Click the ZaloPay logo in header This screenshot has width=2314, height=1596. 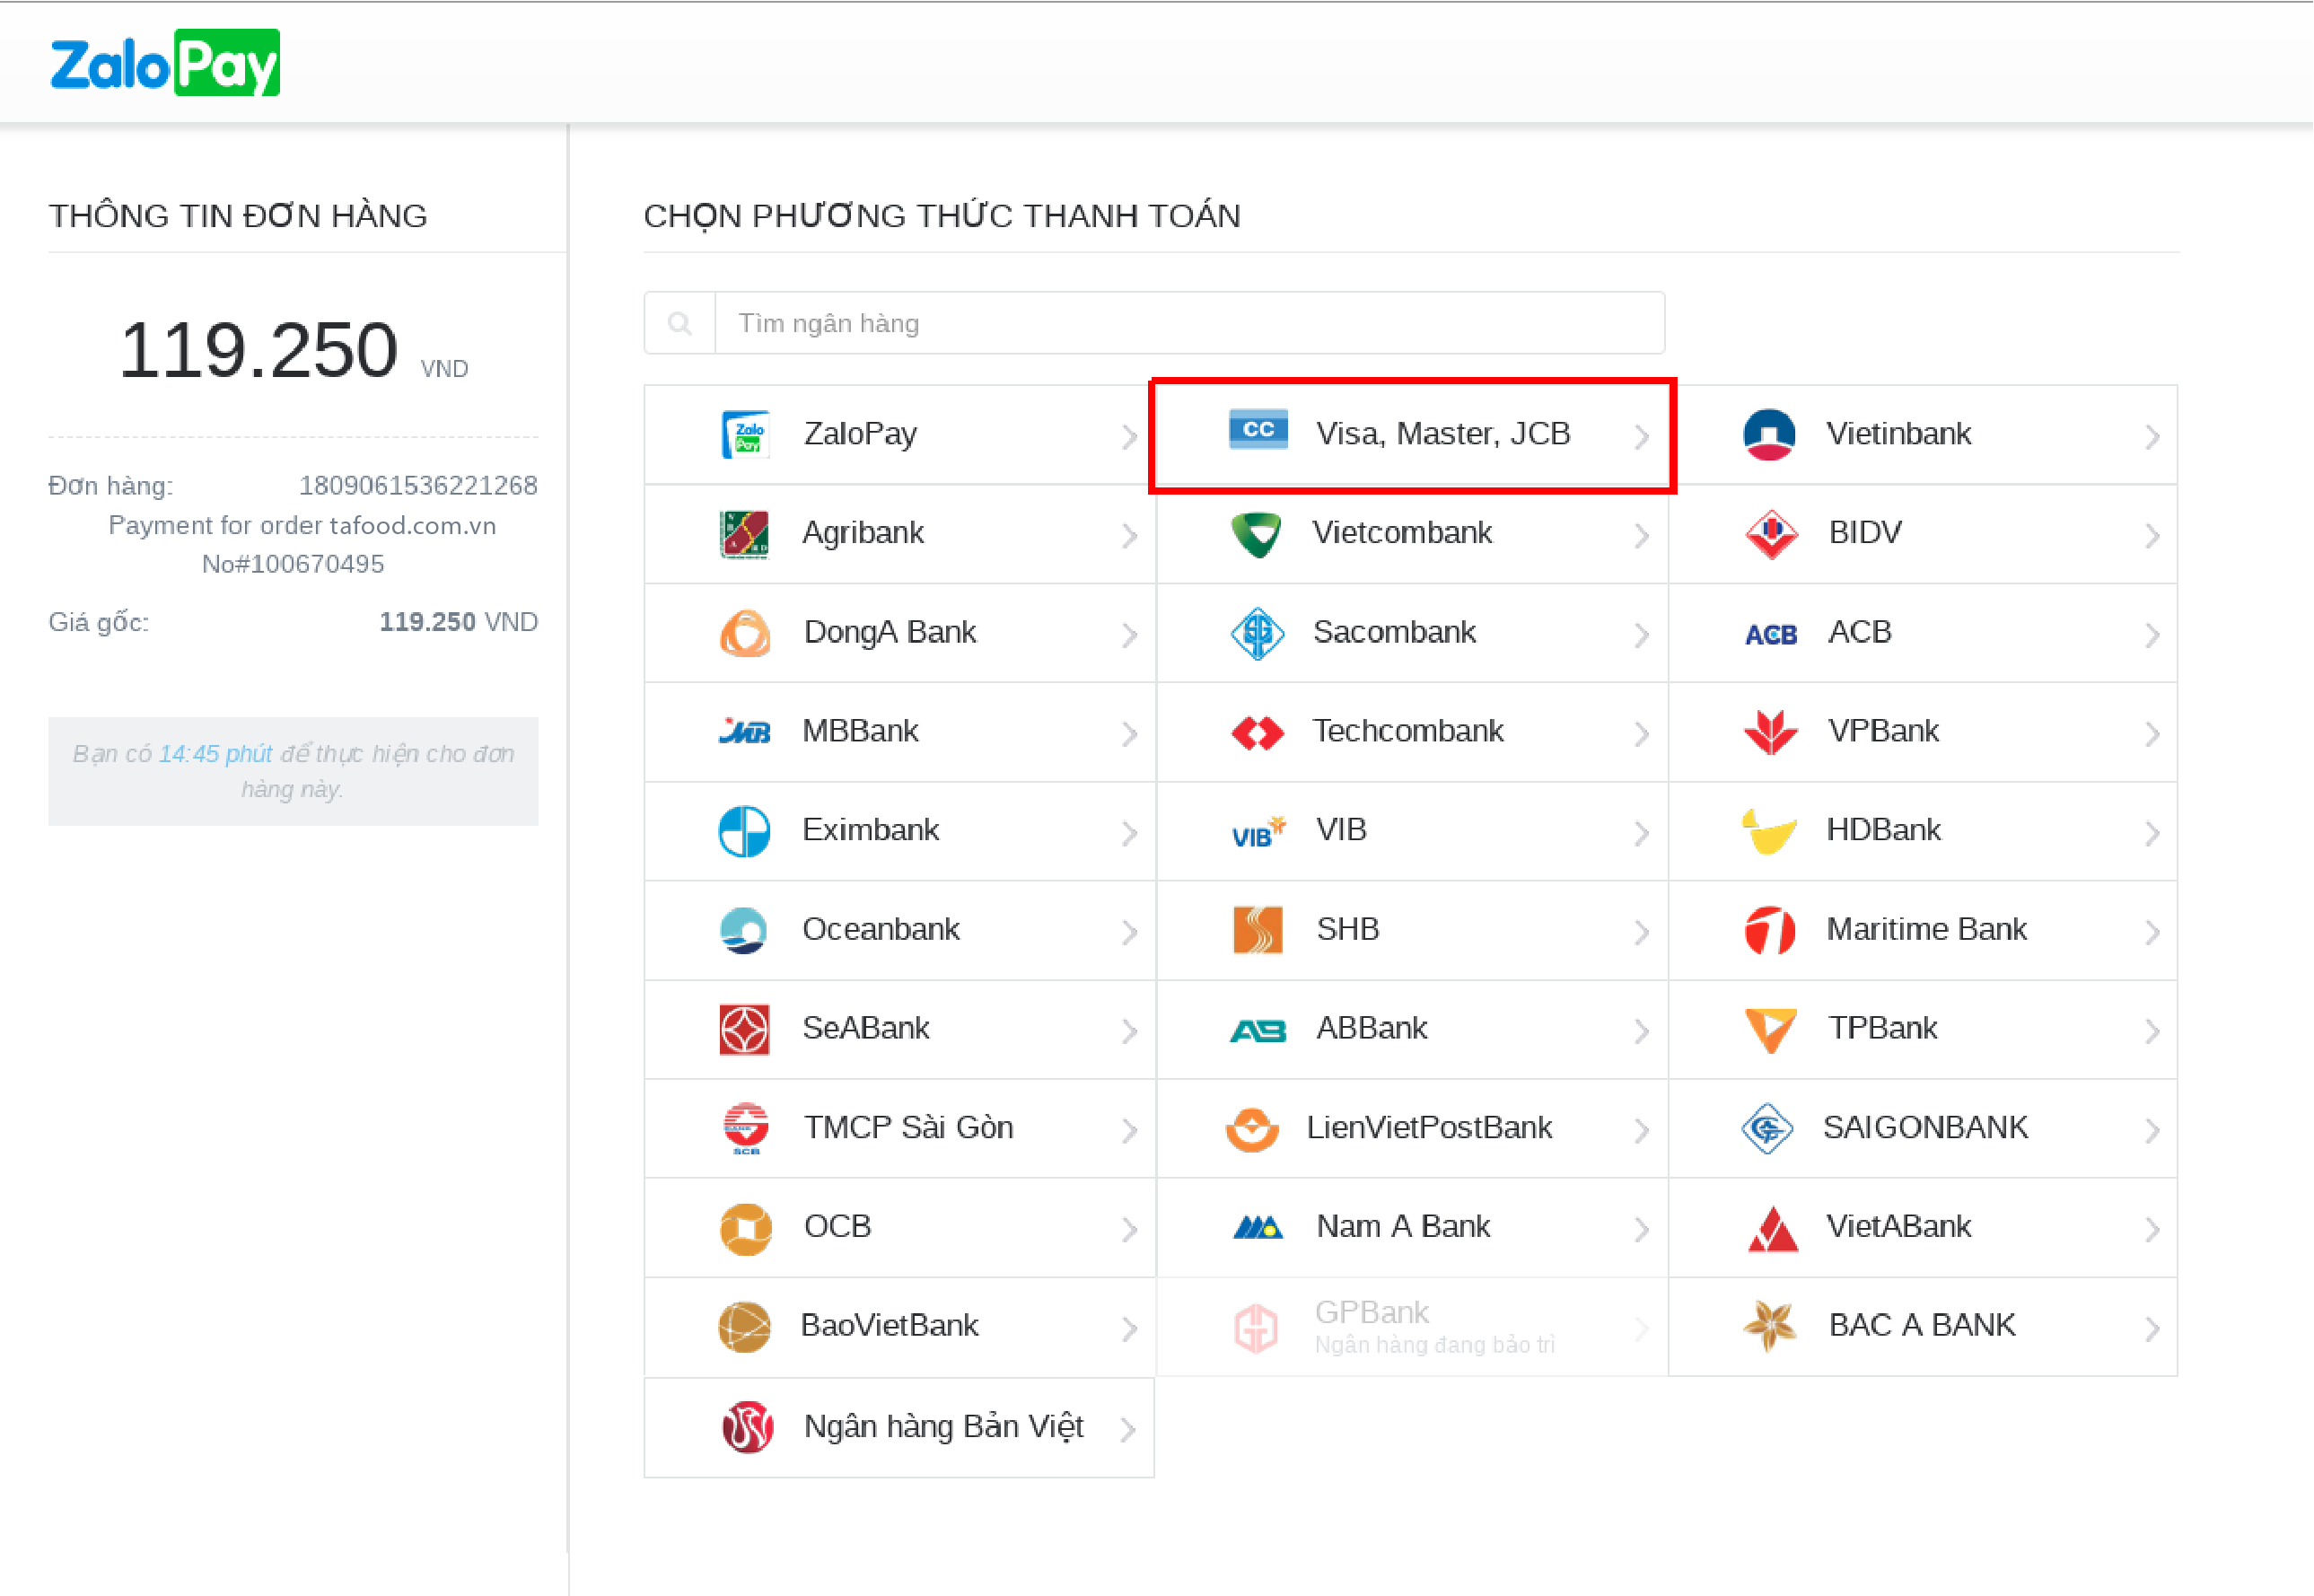tap(165, 63)
